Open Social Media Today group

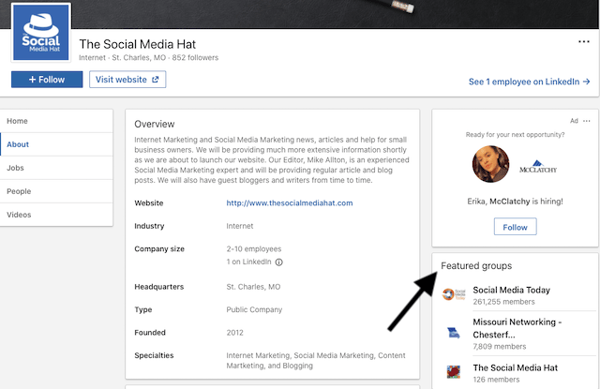click(x=511, y=290)
